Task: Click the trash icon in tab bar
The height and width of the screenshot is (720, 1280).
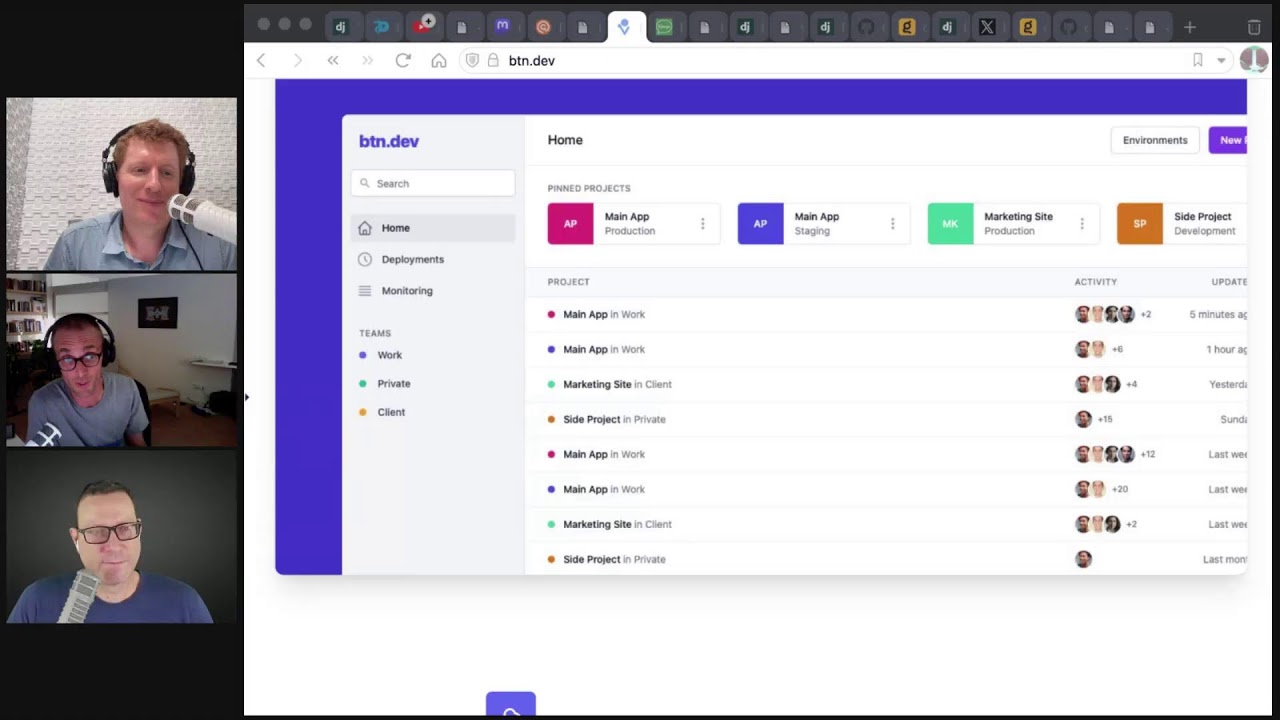Action: tap(1254, 28)
